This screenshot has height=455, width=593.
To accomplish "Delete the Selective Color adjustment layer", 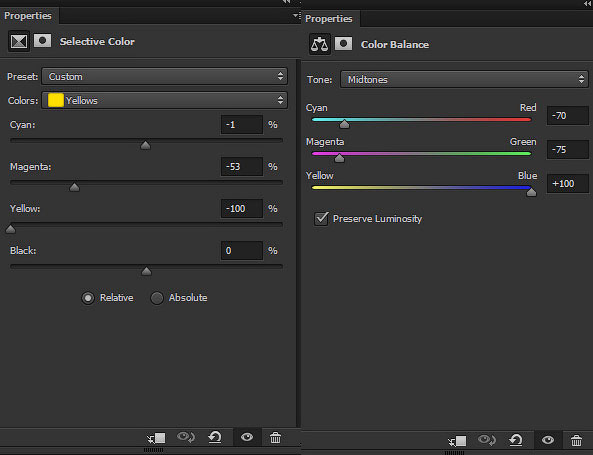I will coord(275,438).
